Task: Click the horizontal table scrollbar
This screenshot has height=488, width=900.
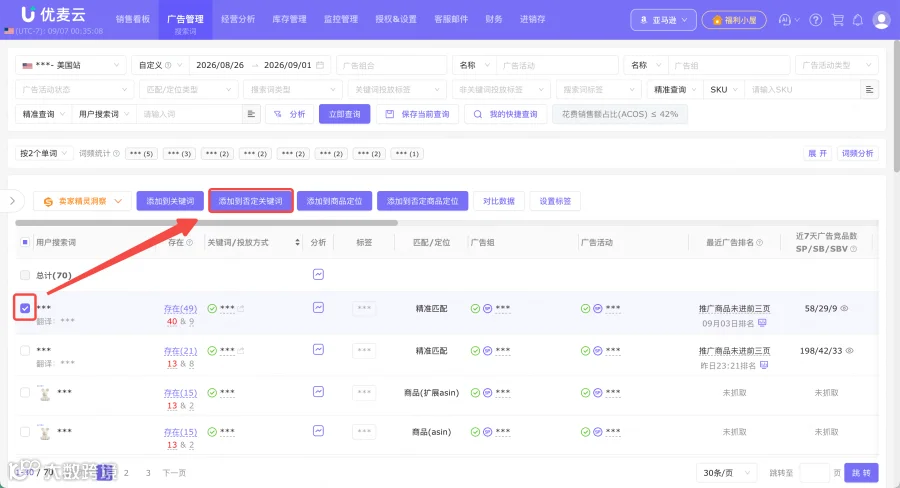Action: (x=207, y=223)
